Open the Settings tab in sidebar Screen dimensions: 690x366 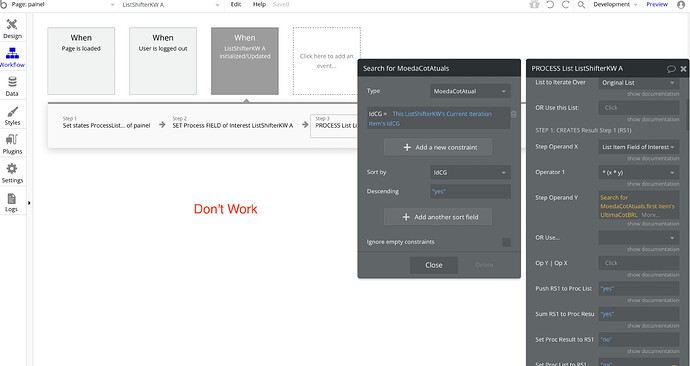pyautogui.click(x=12, y=173)
